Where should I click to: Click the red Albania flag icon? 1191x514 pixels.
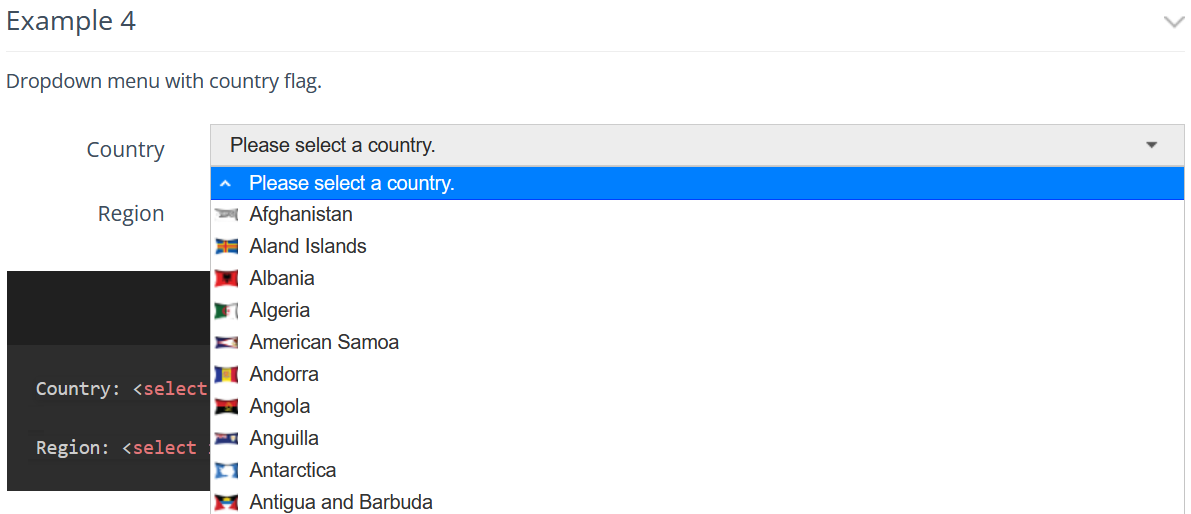click(226, 279)
